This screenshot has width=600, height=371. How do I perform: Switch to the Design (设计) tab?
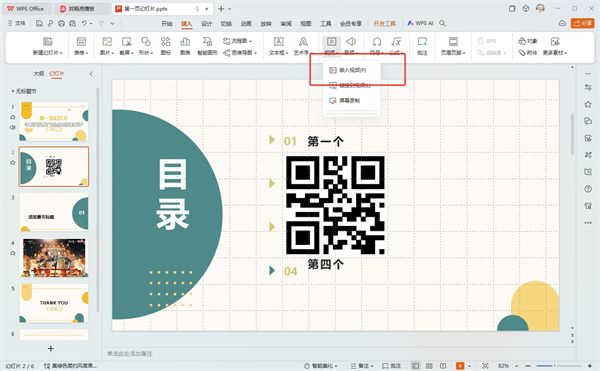coord(206,24)
